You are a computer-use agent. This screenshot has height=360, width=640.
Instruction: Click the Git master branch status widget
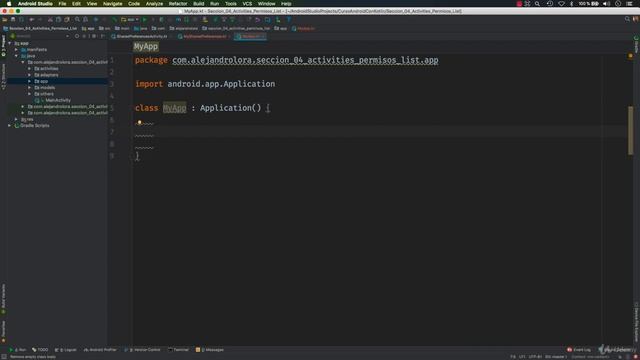click(x=556, y=357)
